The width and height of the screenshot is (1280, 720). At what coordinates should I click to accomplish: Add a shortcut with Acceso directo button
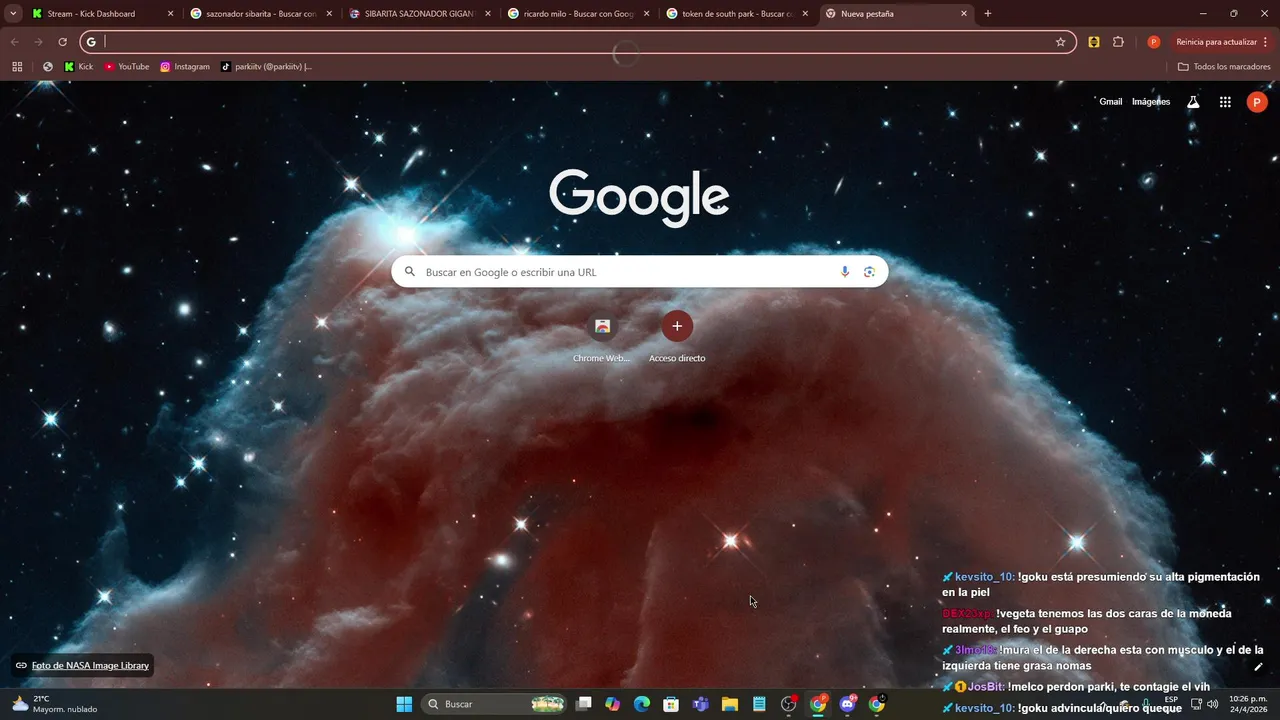coord(677,337)
